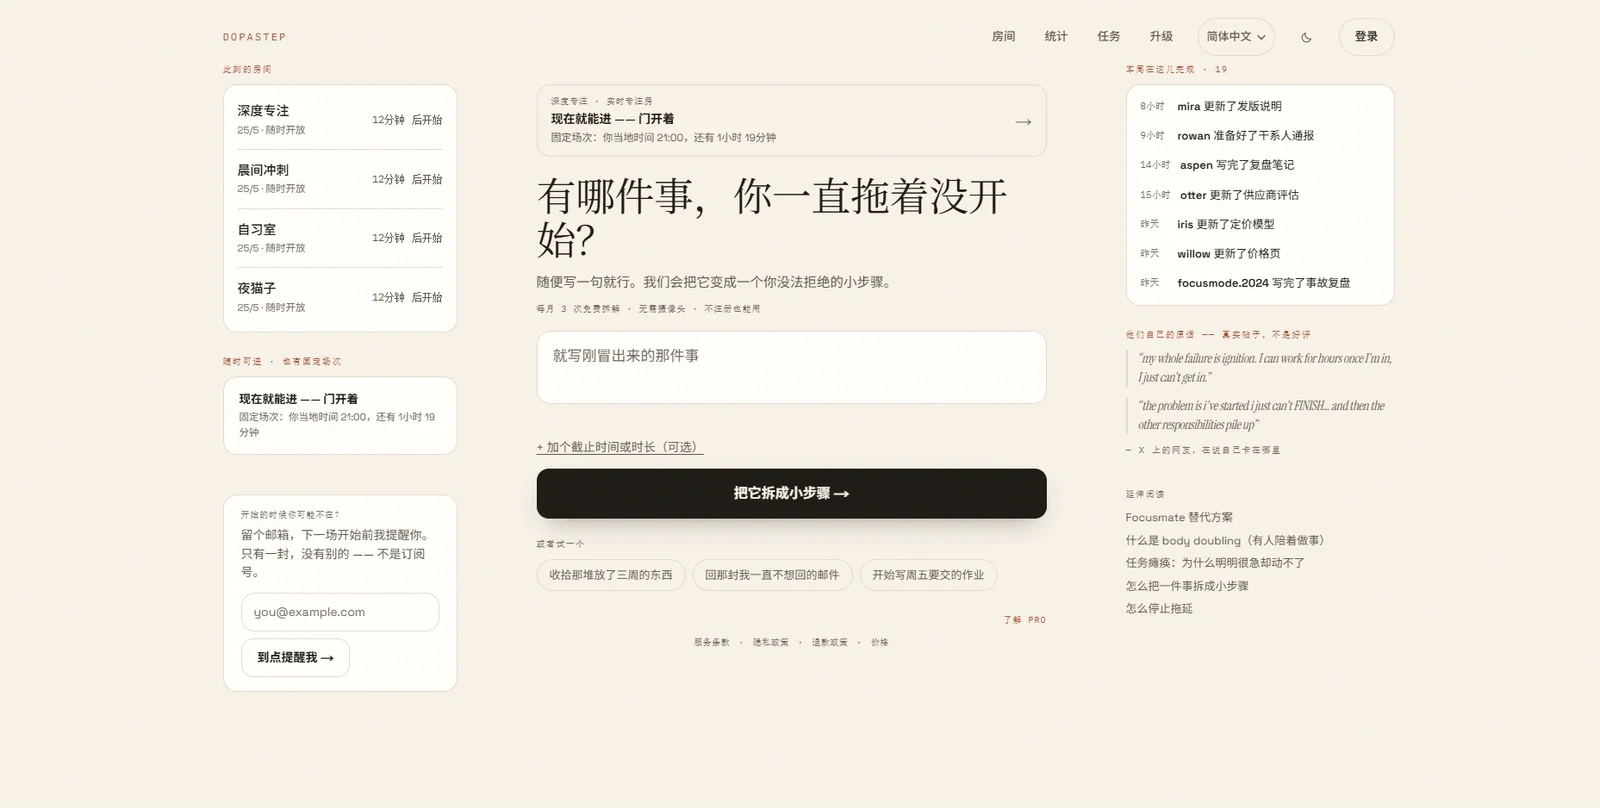Click the willow 更新了价格页 entry
This screenshot has height=808, width=1600.
[1260, 253]
